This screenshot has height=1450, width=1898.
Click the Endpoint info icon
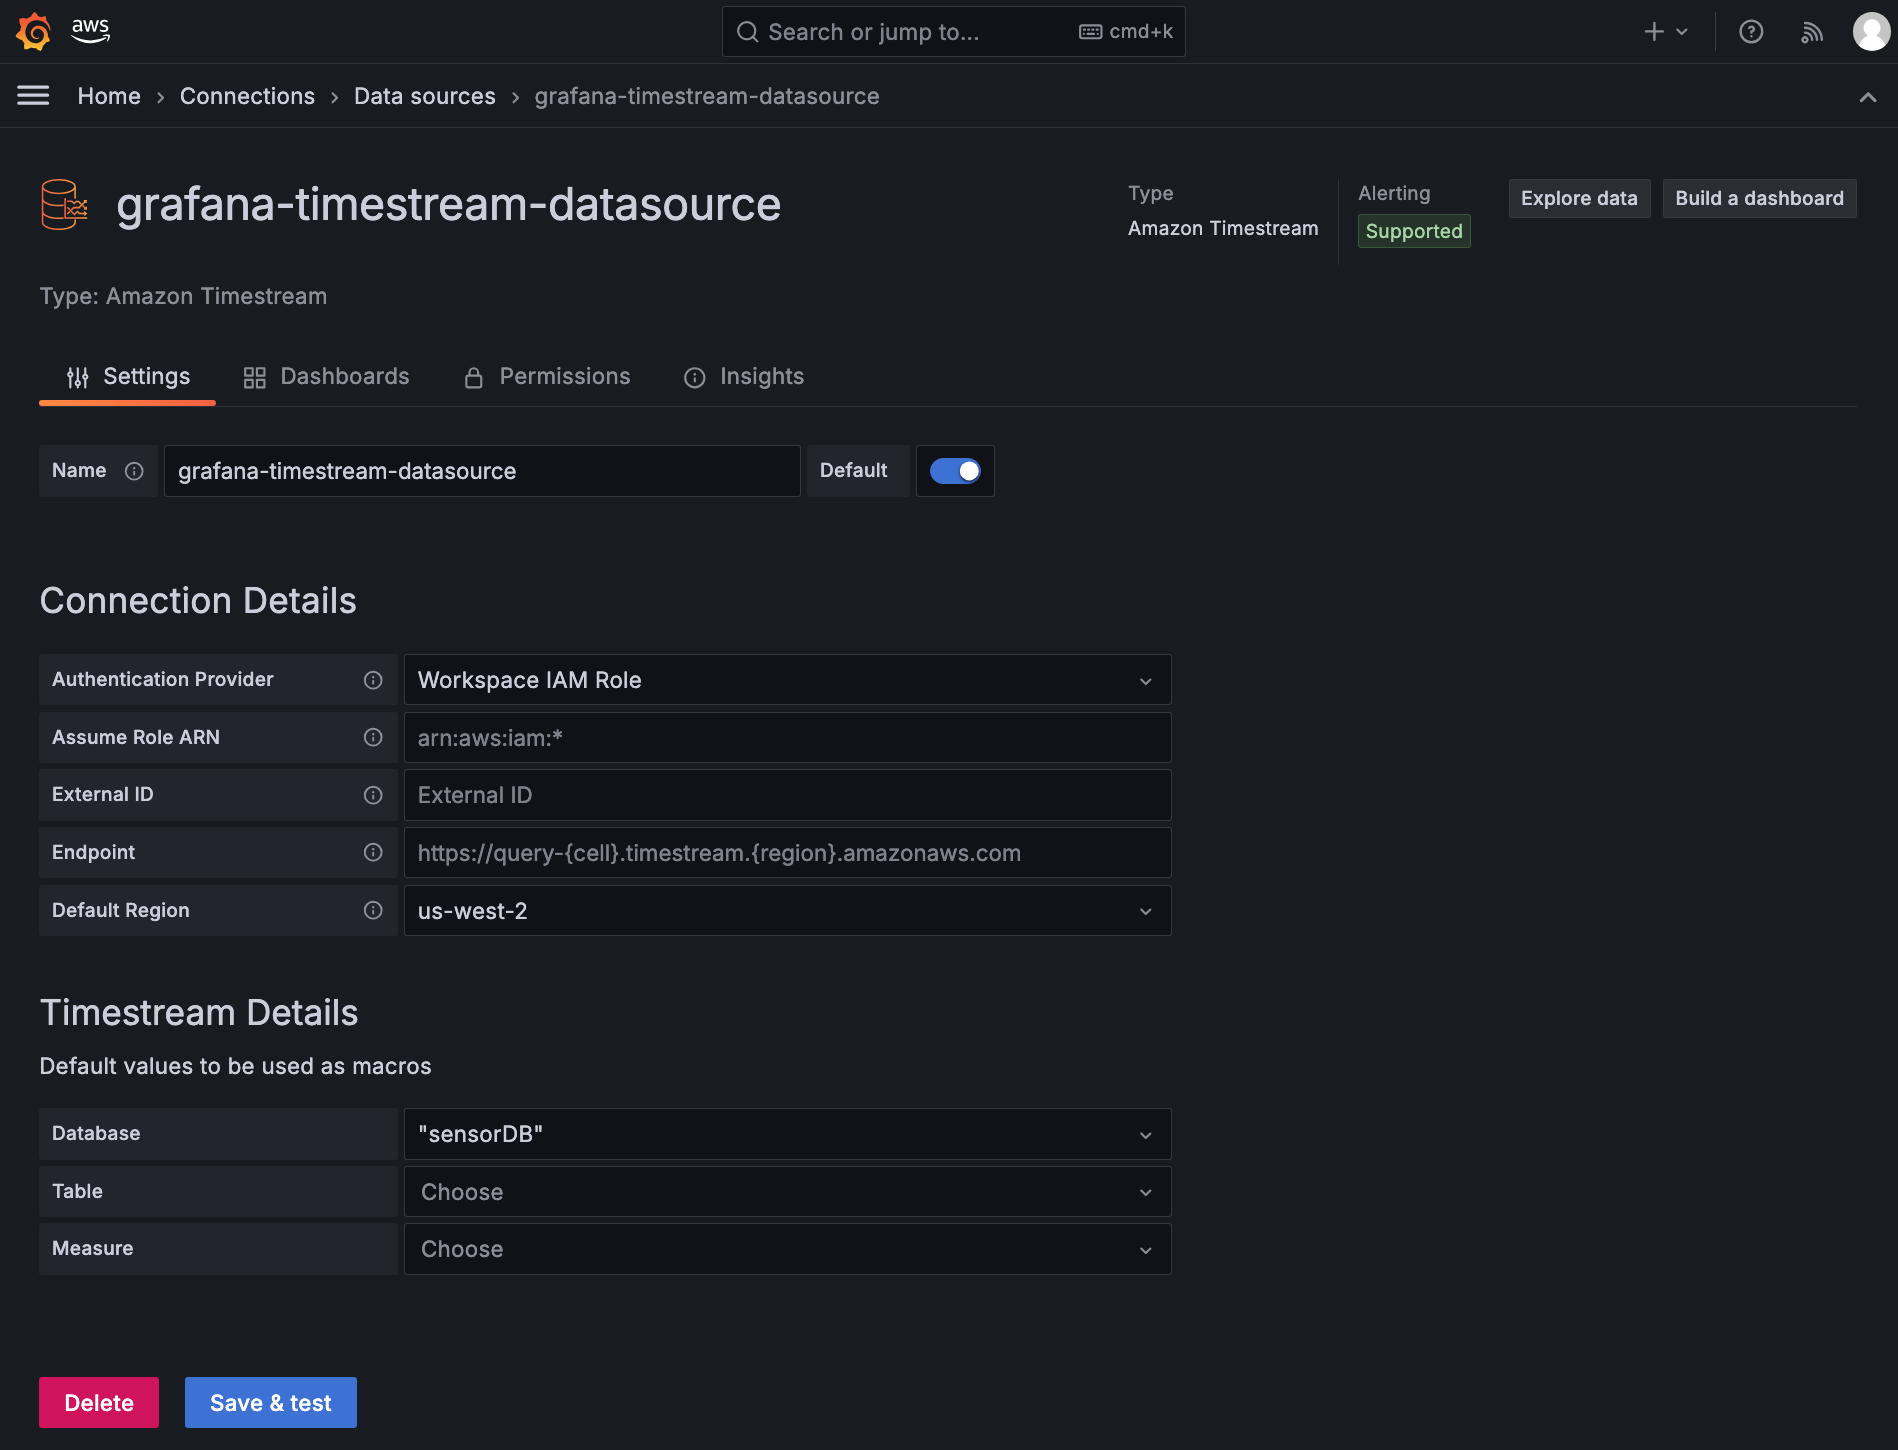[x=373, y=852]
